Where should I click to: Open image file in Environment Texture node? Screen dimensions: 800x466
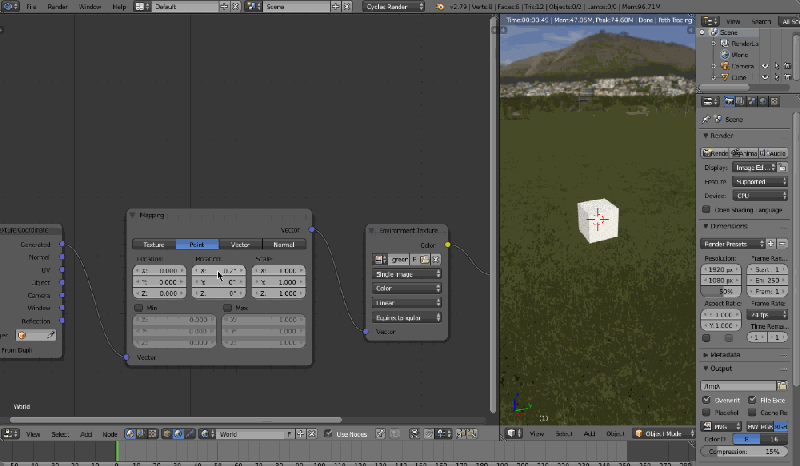click(424, 259)
